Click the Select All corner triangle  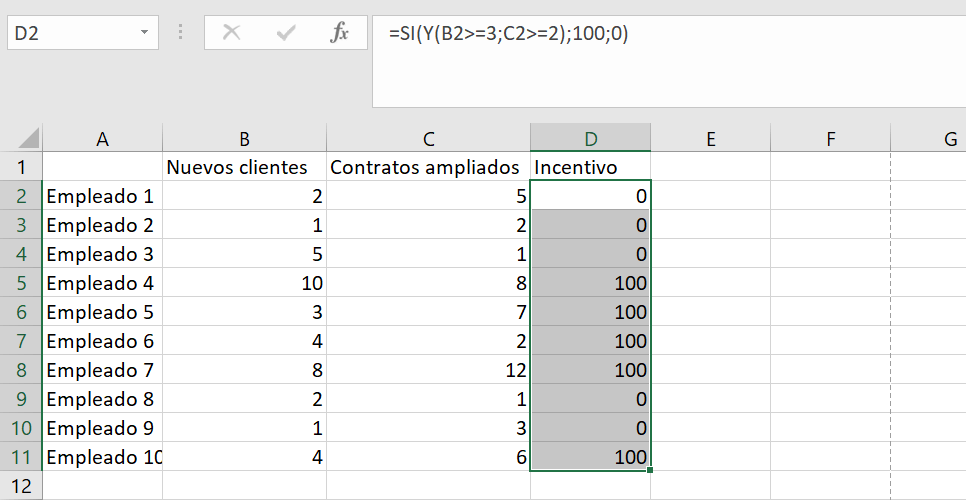(x=29, y=138)
